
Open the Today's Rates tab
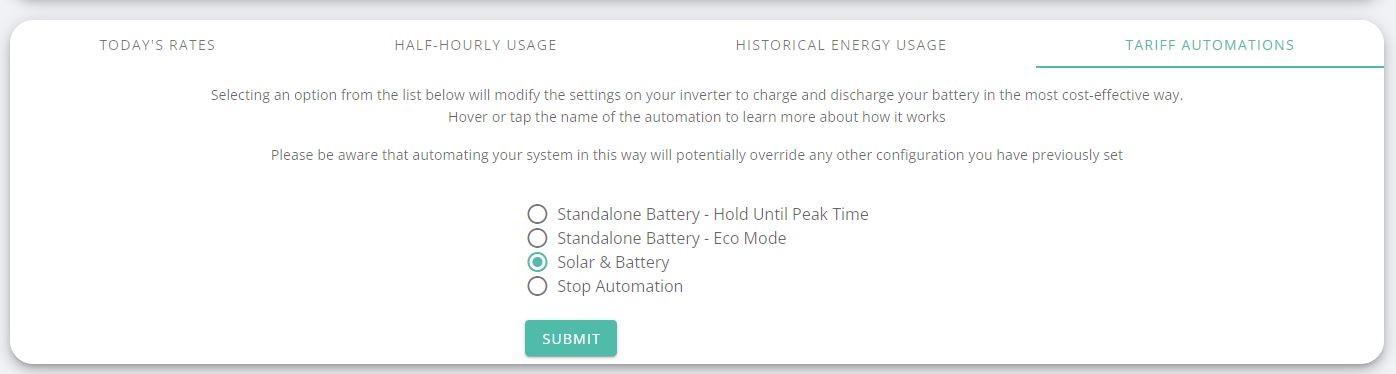click(x=157, y=45)
